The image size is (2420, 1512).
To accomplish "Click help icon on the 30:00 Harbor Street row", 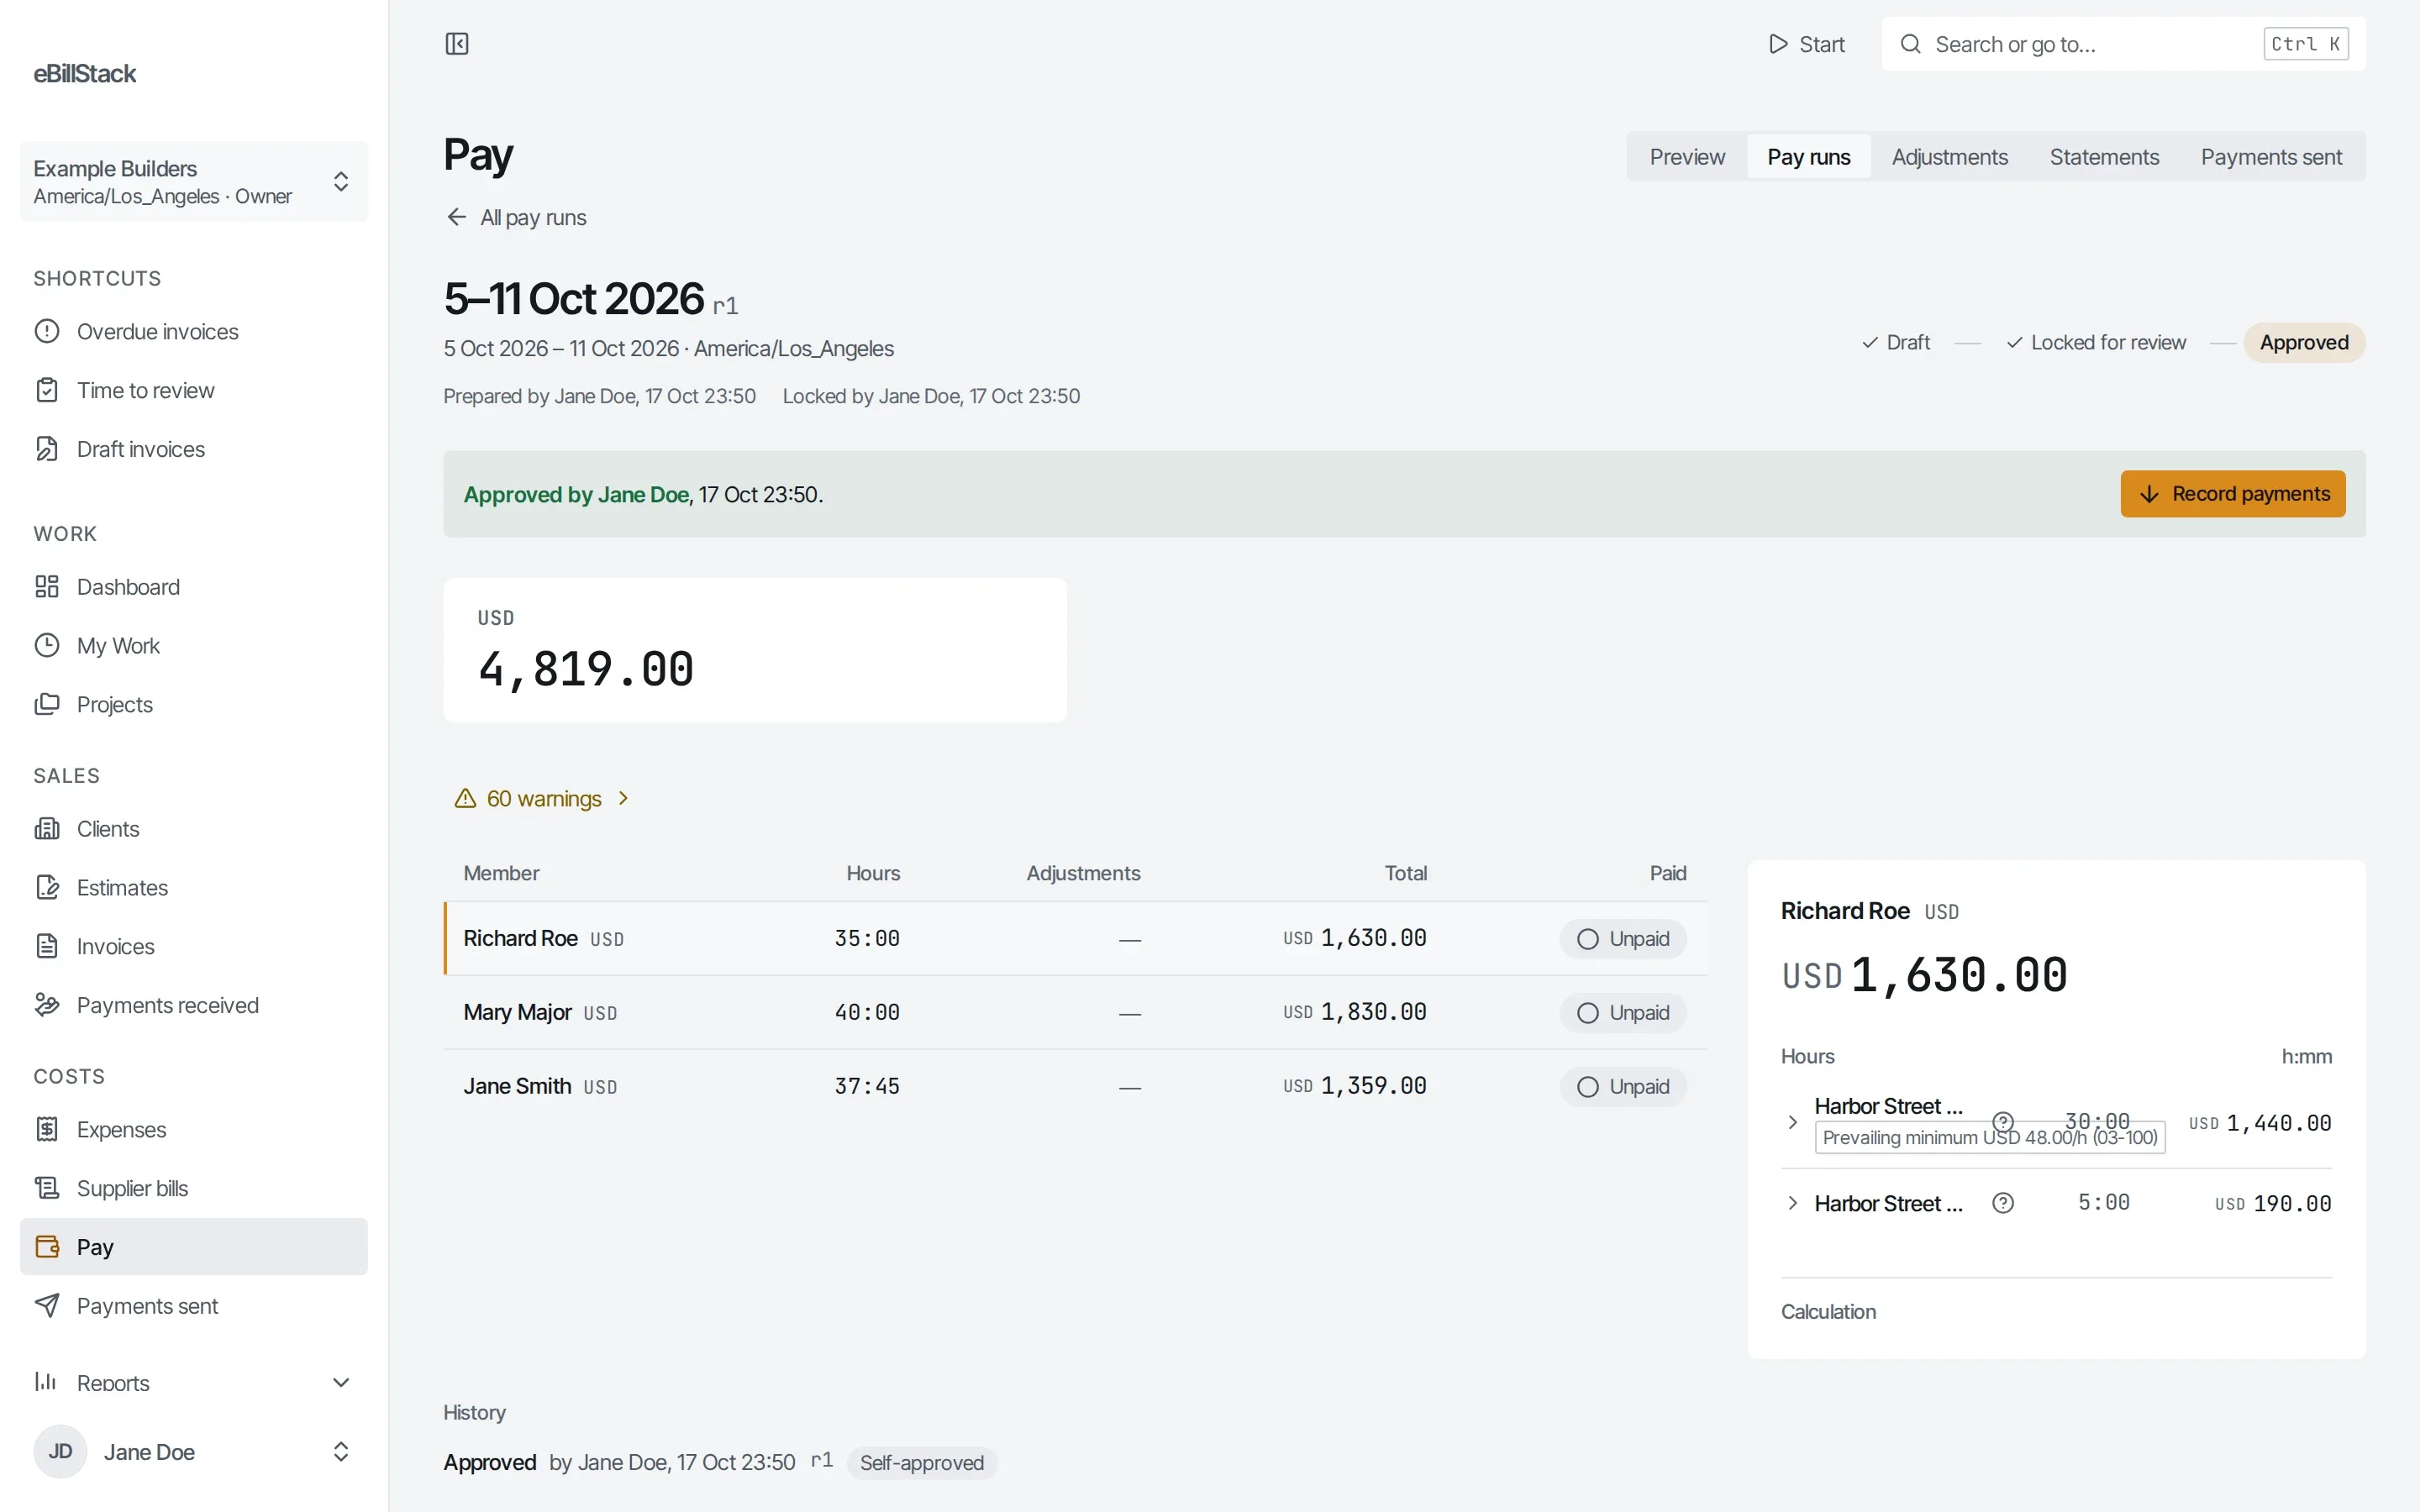I will tap(2003, 1122).
